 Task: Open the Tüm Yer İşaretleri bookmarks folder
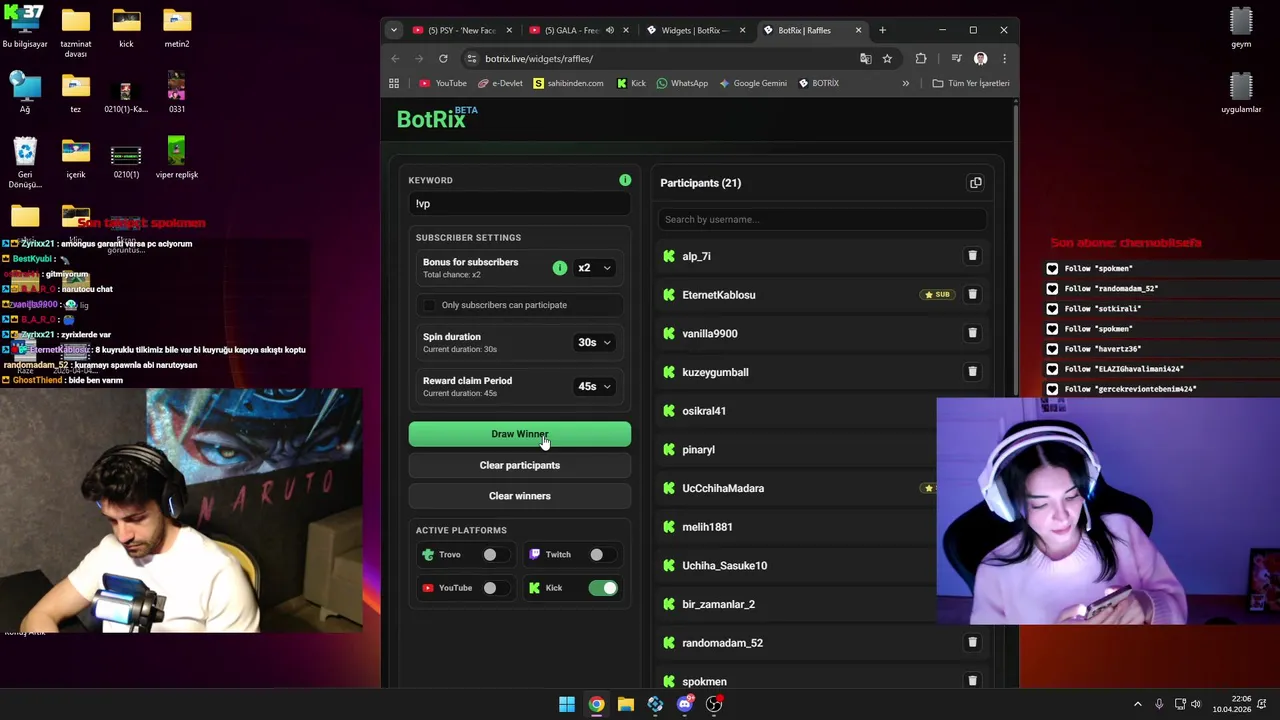pyautogui.click(x=971, y=83)
